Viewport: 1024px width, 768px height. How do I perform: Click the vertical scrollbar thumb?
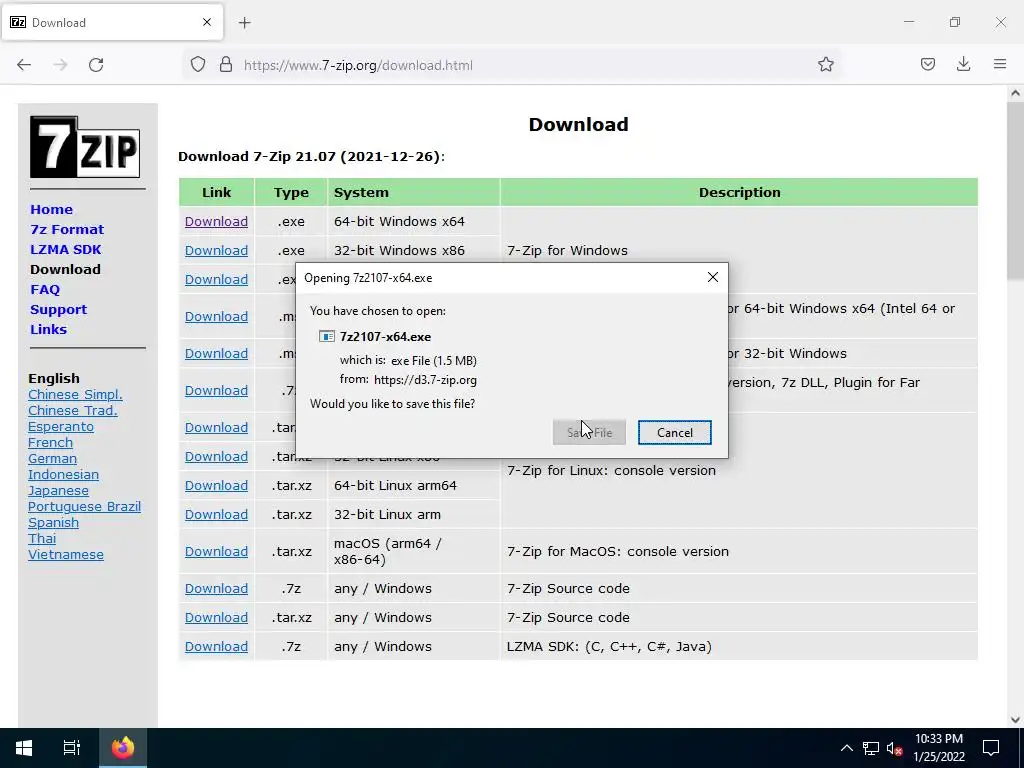1015,191
